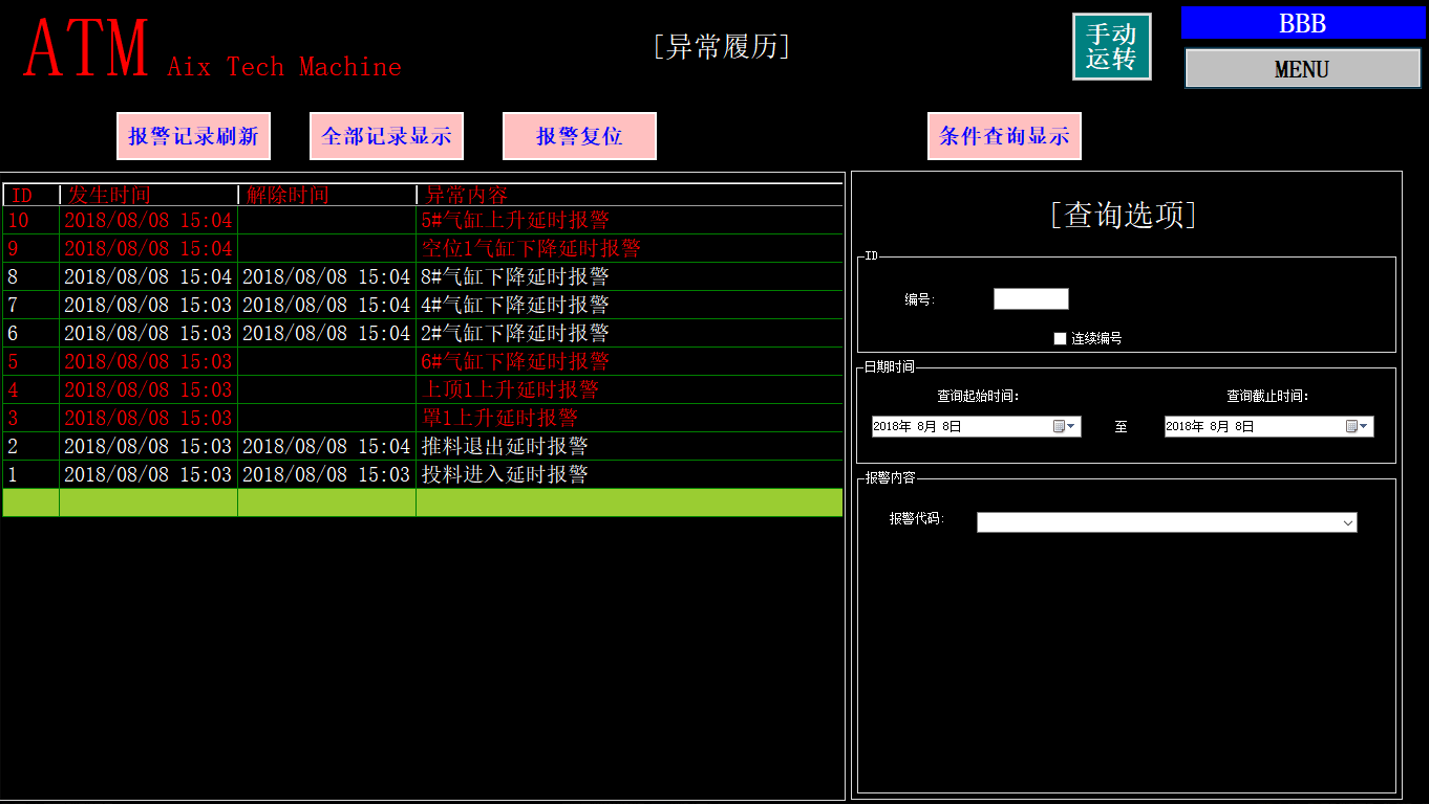
Task: Click the 全部记录显示 show all records button
Action: tap(386, 135)
